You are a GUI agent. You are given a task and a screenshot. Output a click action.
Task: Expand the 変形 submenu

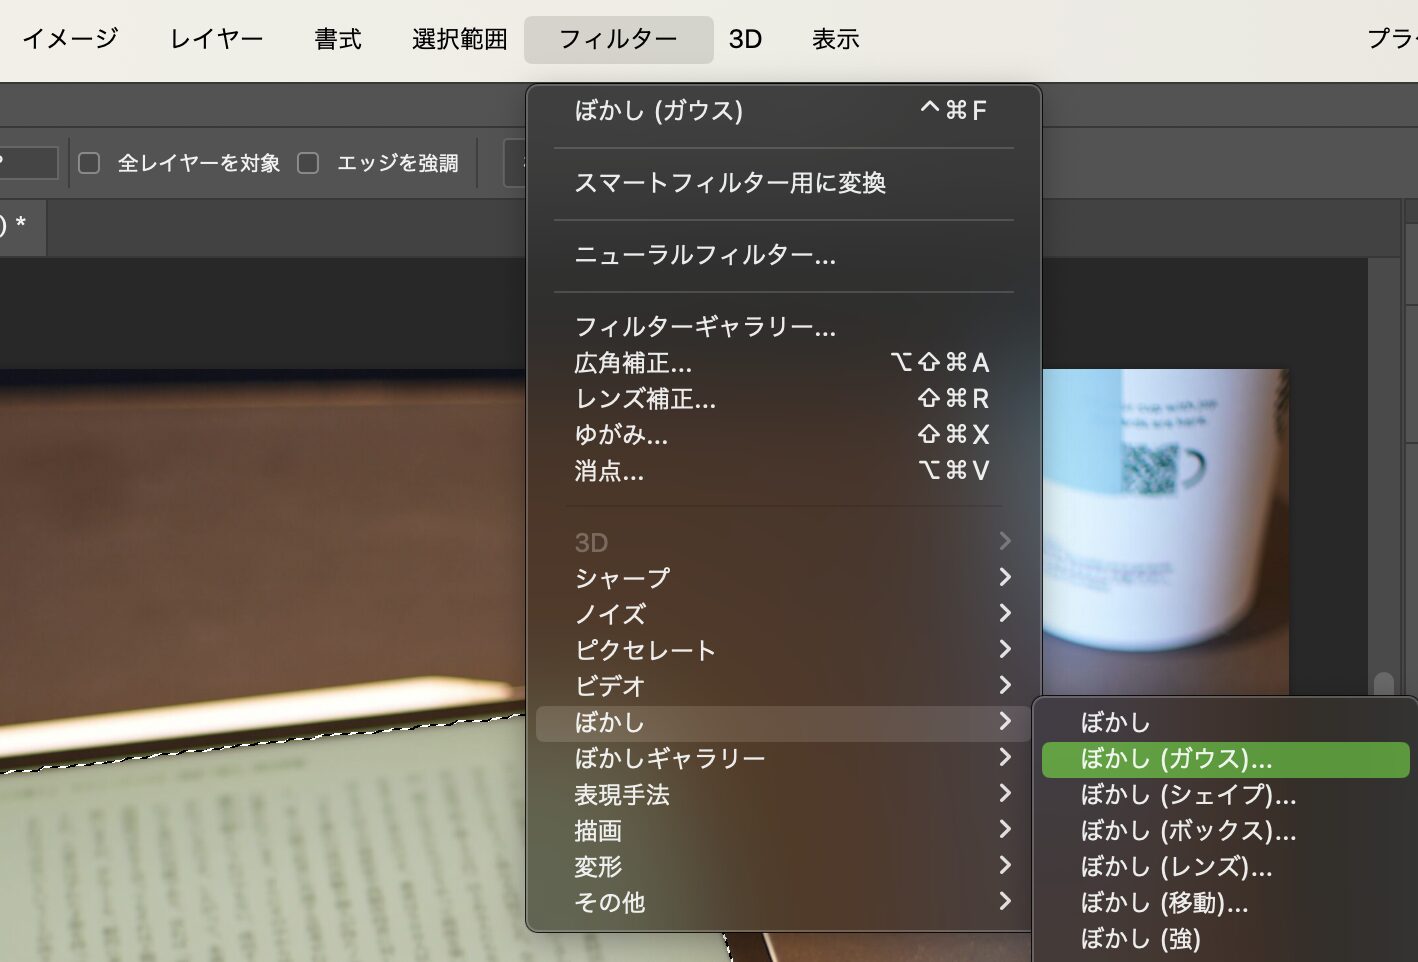click(x=783, y=867)
